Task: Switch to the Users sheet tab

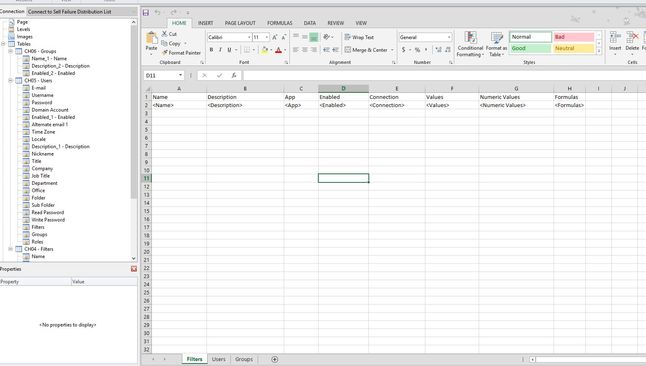Action: 219,359
